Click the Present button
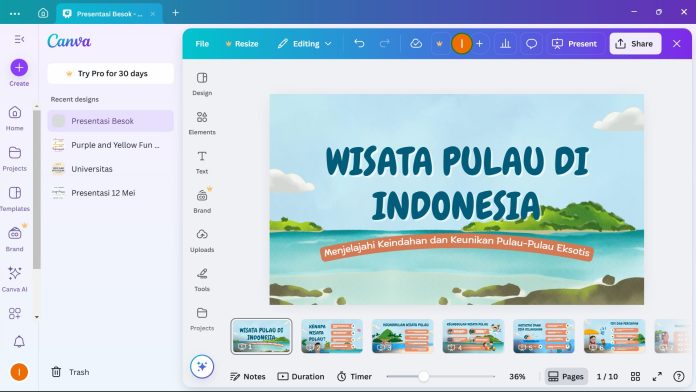The height and width of the screenshot is (392, 696). (574, 44)
